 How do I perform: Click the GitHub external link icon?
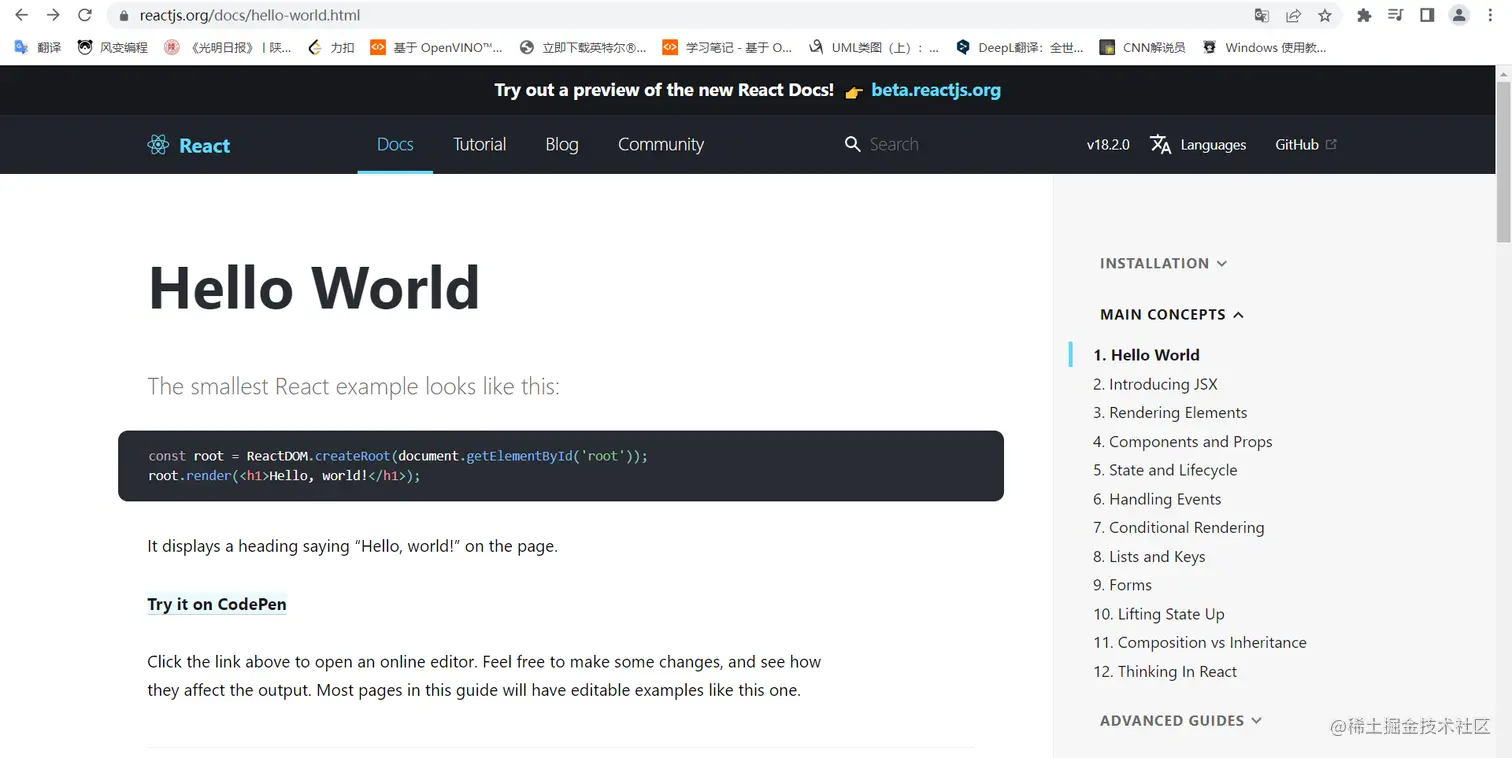1331,144
